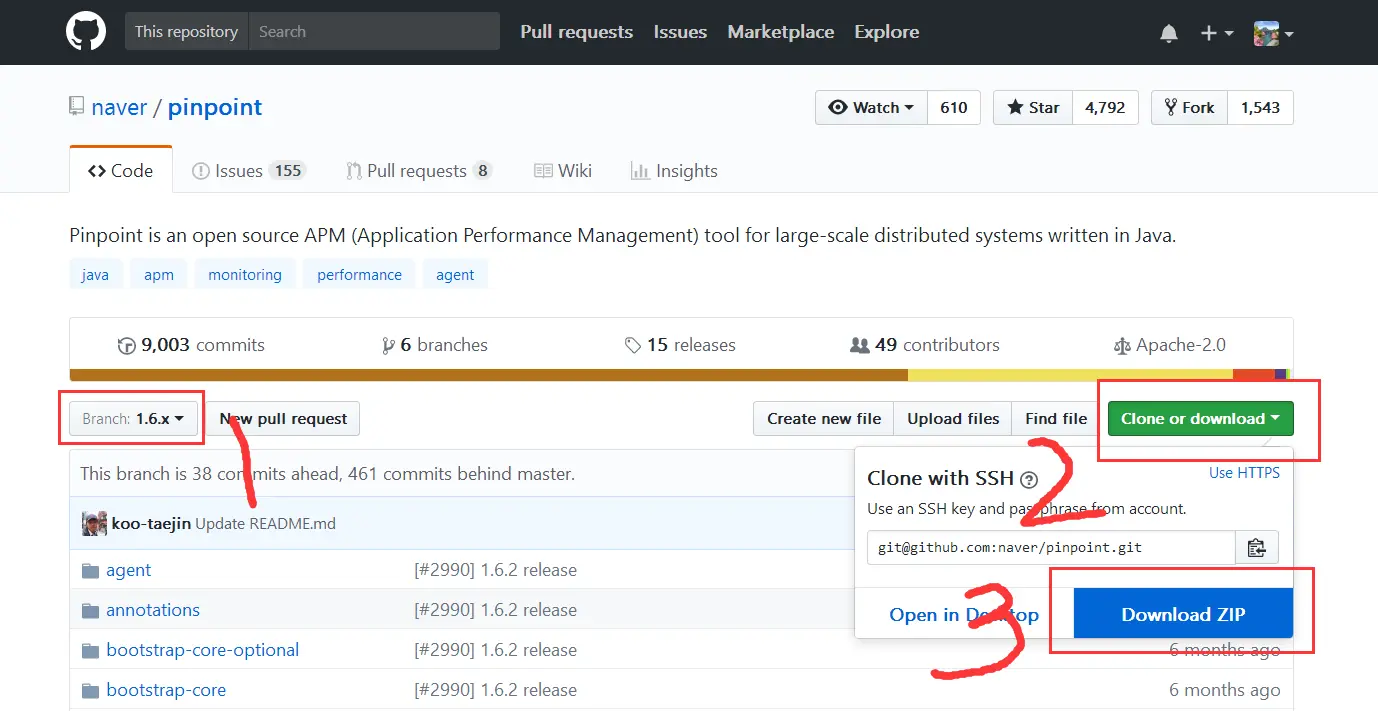This screenshot has width=1378, height=711.
Task: Open Marketplace in top navigation
Action: 781,32
